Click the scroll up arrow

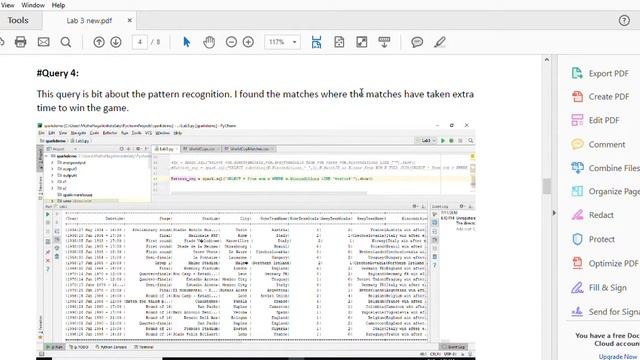547,60
